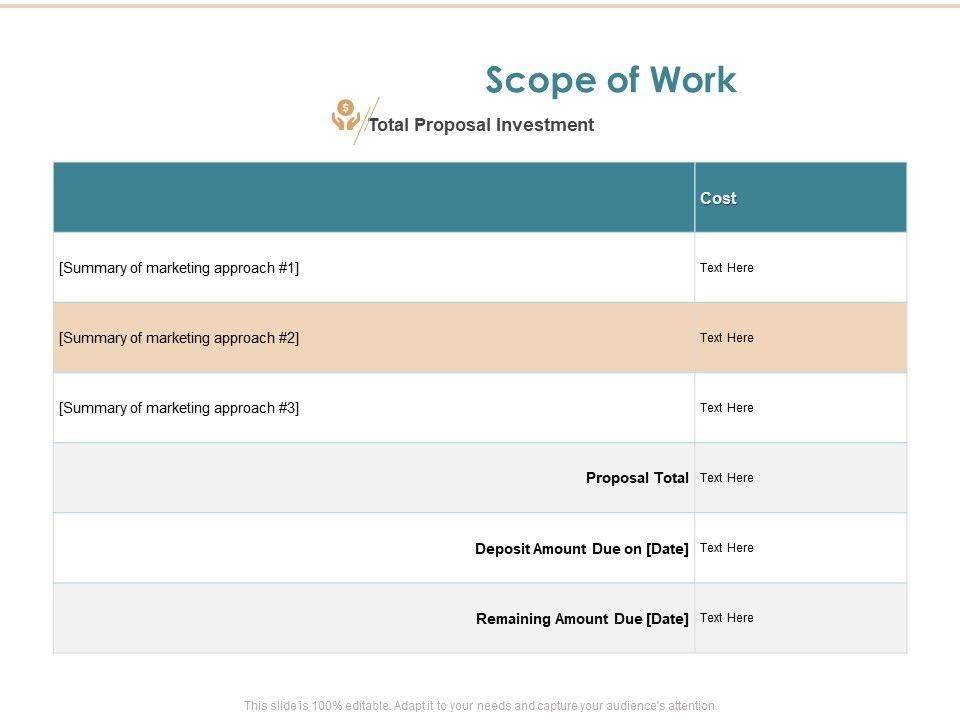Select the marketing approach #1 summary cell
The width and height of the screenshot is (960, 720).
tap(179, 268)
